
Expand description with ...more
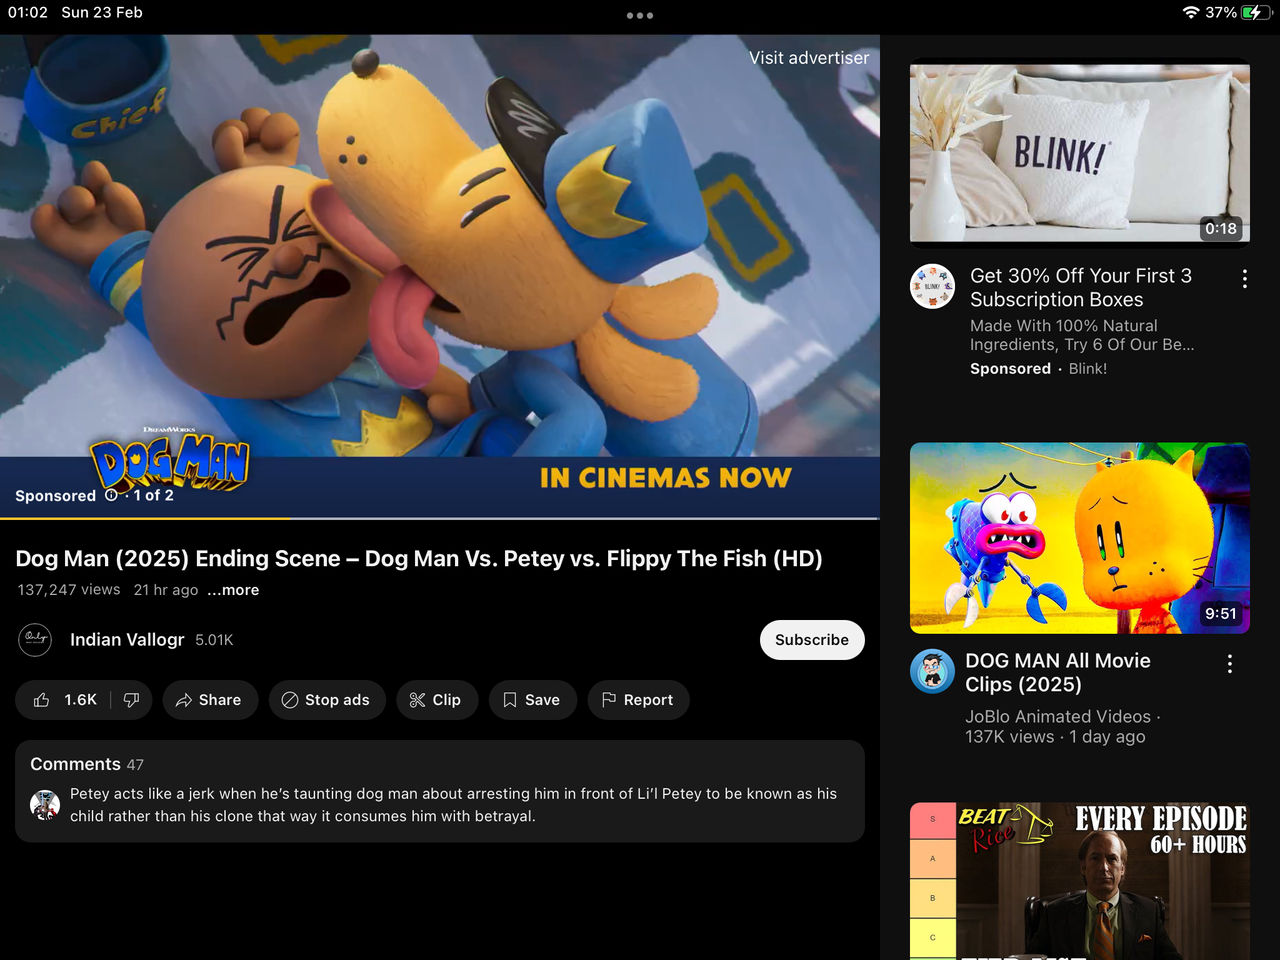tap(233, 590)
